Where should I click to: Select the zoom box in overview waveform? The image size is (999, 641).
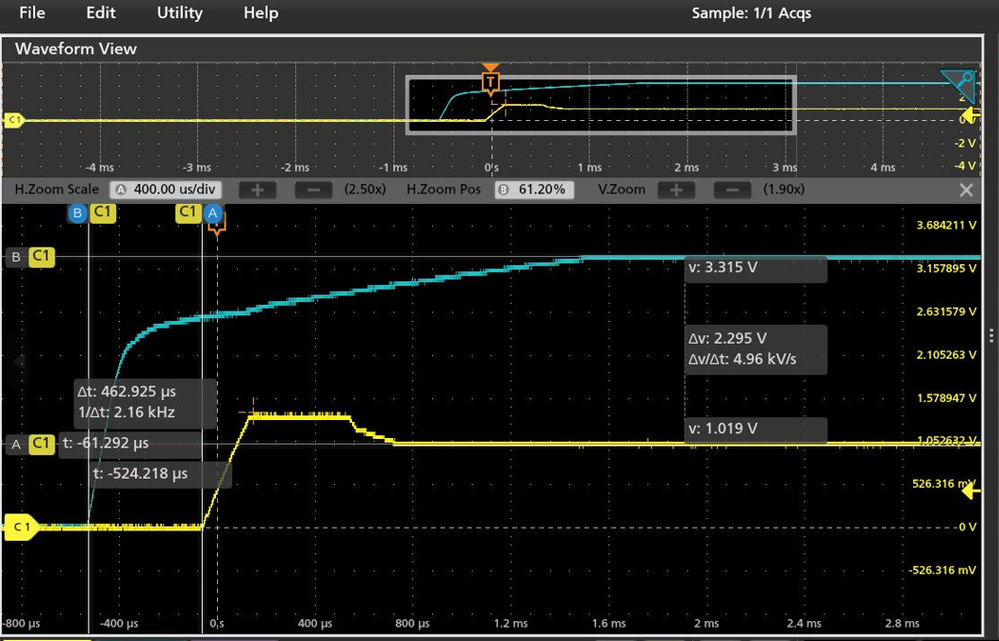[601, 105]
